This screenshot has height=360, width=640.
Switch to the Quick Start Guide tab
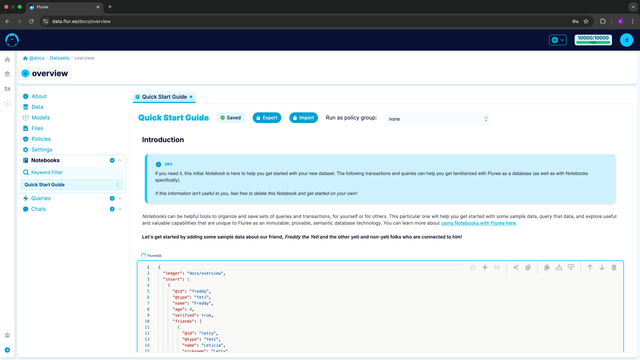(x=164, y=97)
